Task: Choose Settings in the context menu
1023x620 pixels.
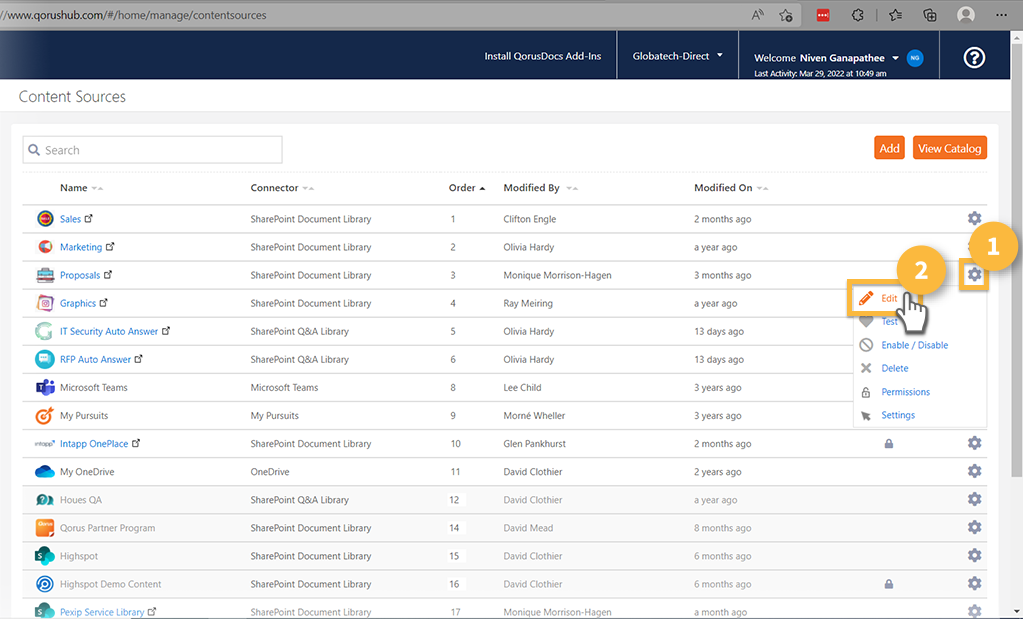Action: 898,415
